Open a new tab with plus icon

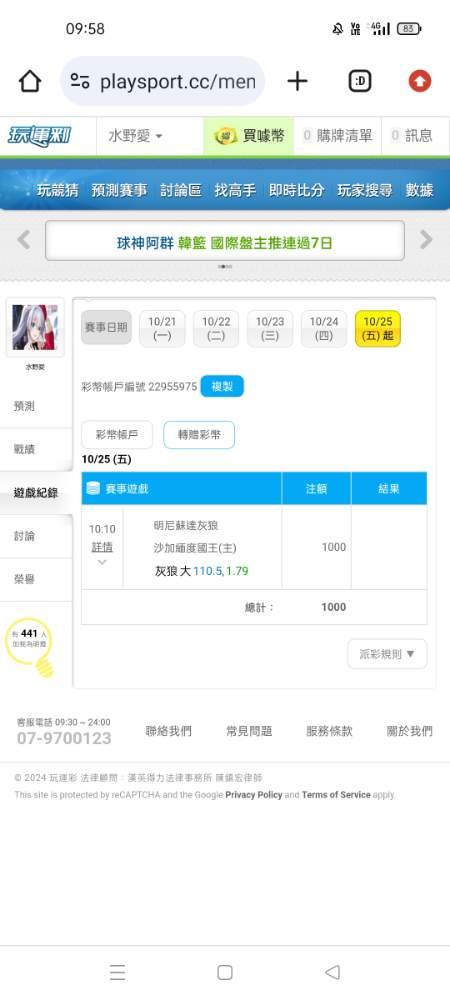click(x=297, y=81)
